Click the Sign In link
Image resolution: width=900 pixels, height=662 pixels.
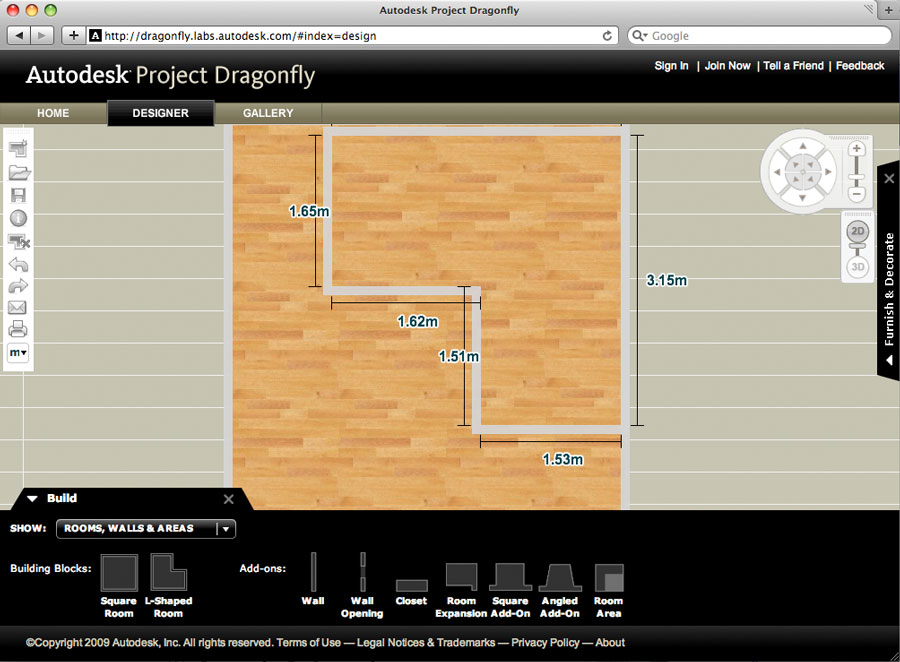[672, 66]
